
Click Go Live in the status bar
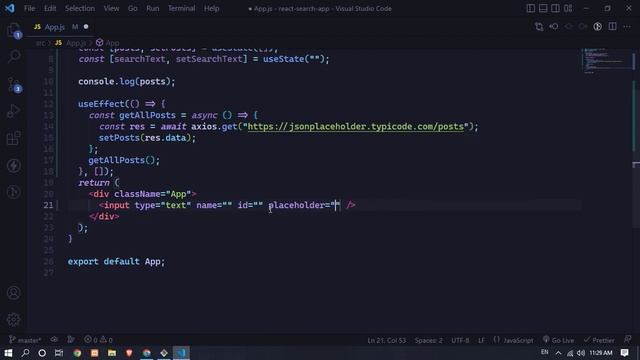[x=558, y=340]
